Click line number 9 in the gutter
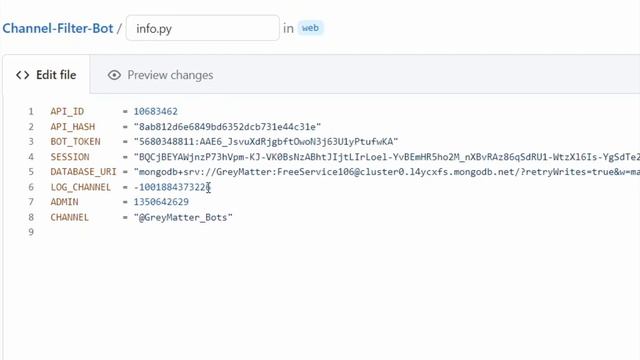This screenshot has height=360, width=640. pyautogui.click(x=31, y=232)
